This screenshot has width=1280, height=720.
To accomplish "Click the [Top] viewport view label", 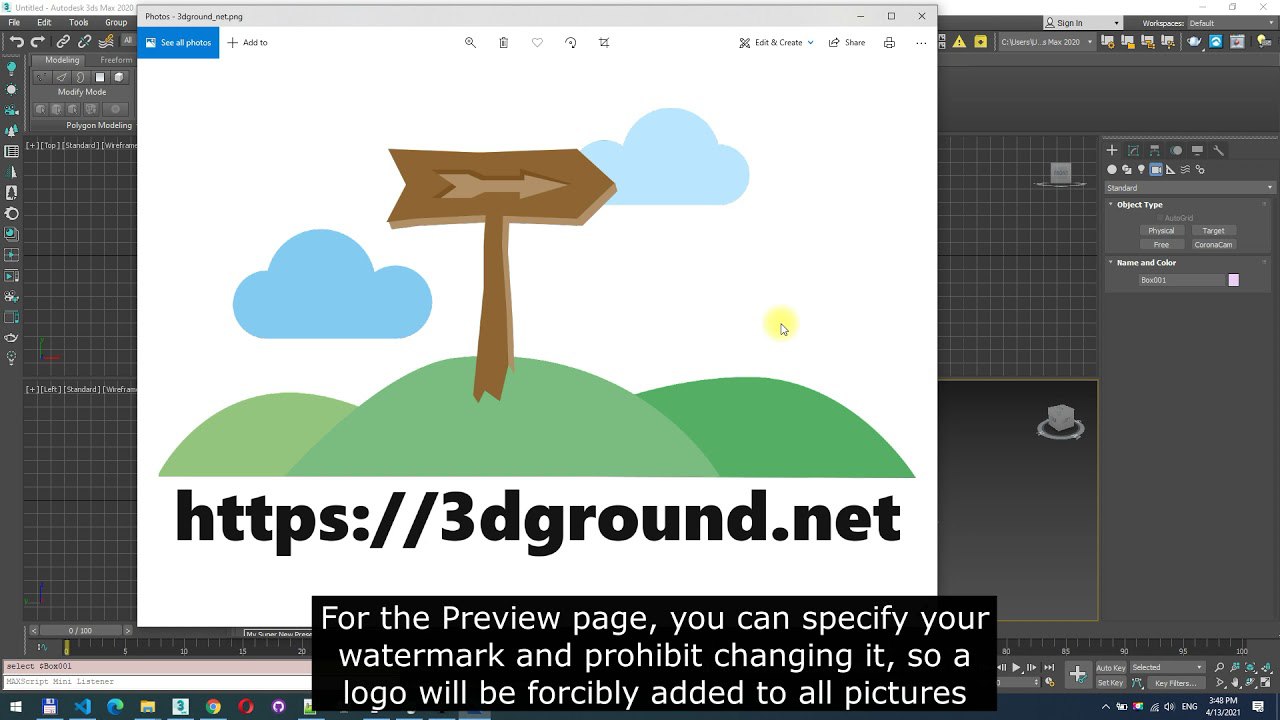I will 49,146.
